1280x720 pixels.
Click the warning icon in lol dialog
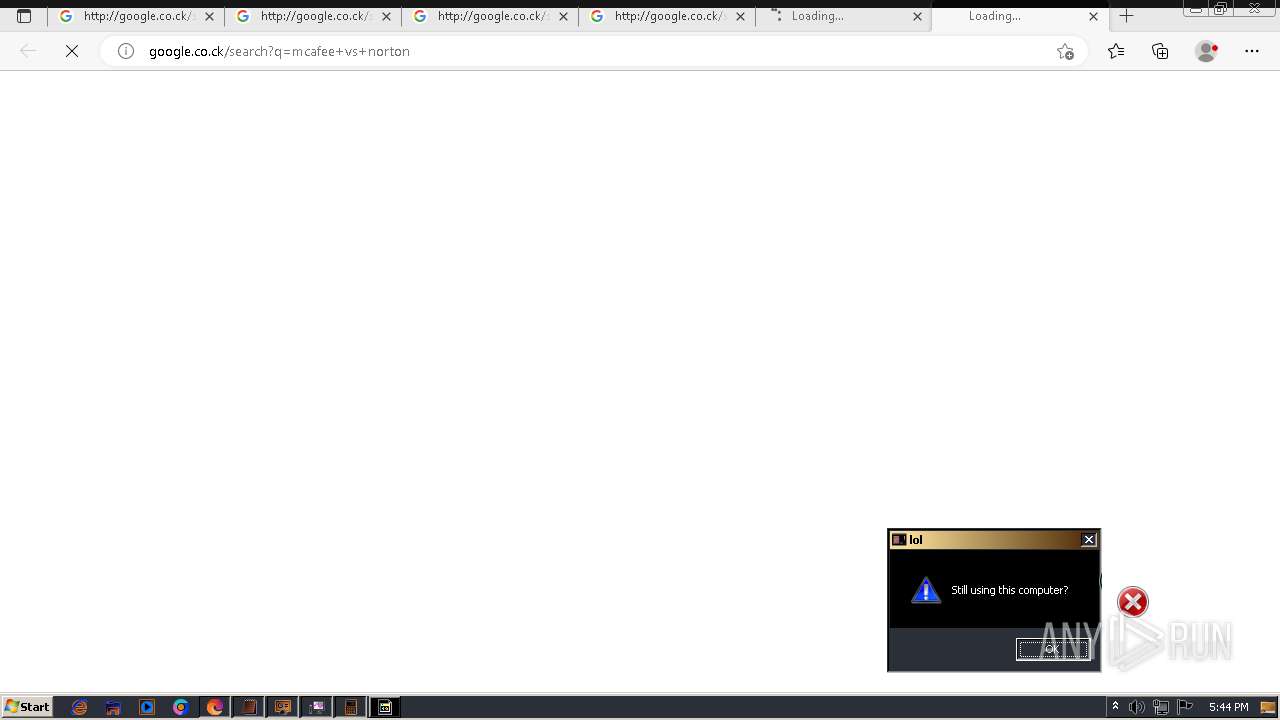[x=926, y=590]
